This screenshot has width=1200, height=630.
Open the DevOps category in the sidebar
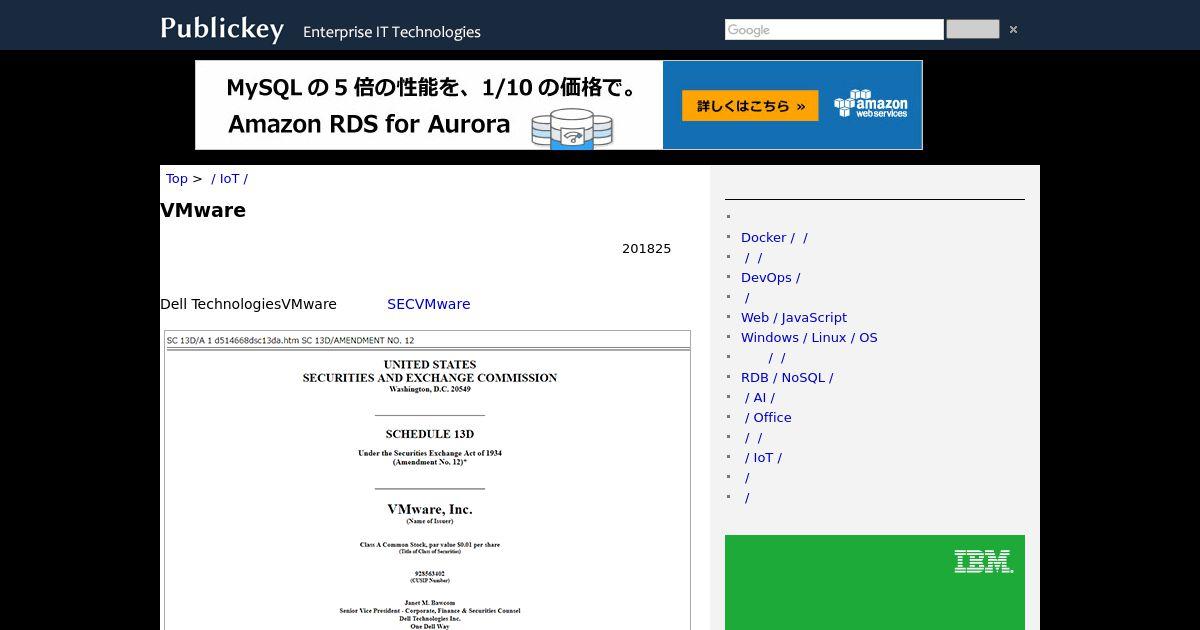coord(770,277)
